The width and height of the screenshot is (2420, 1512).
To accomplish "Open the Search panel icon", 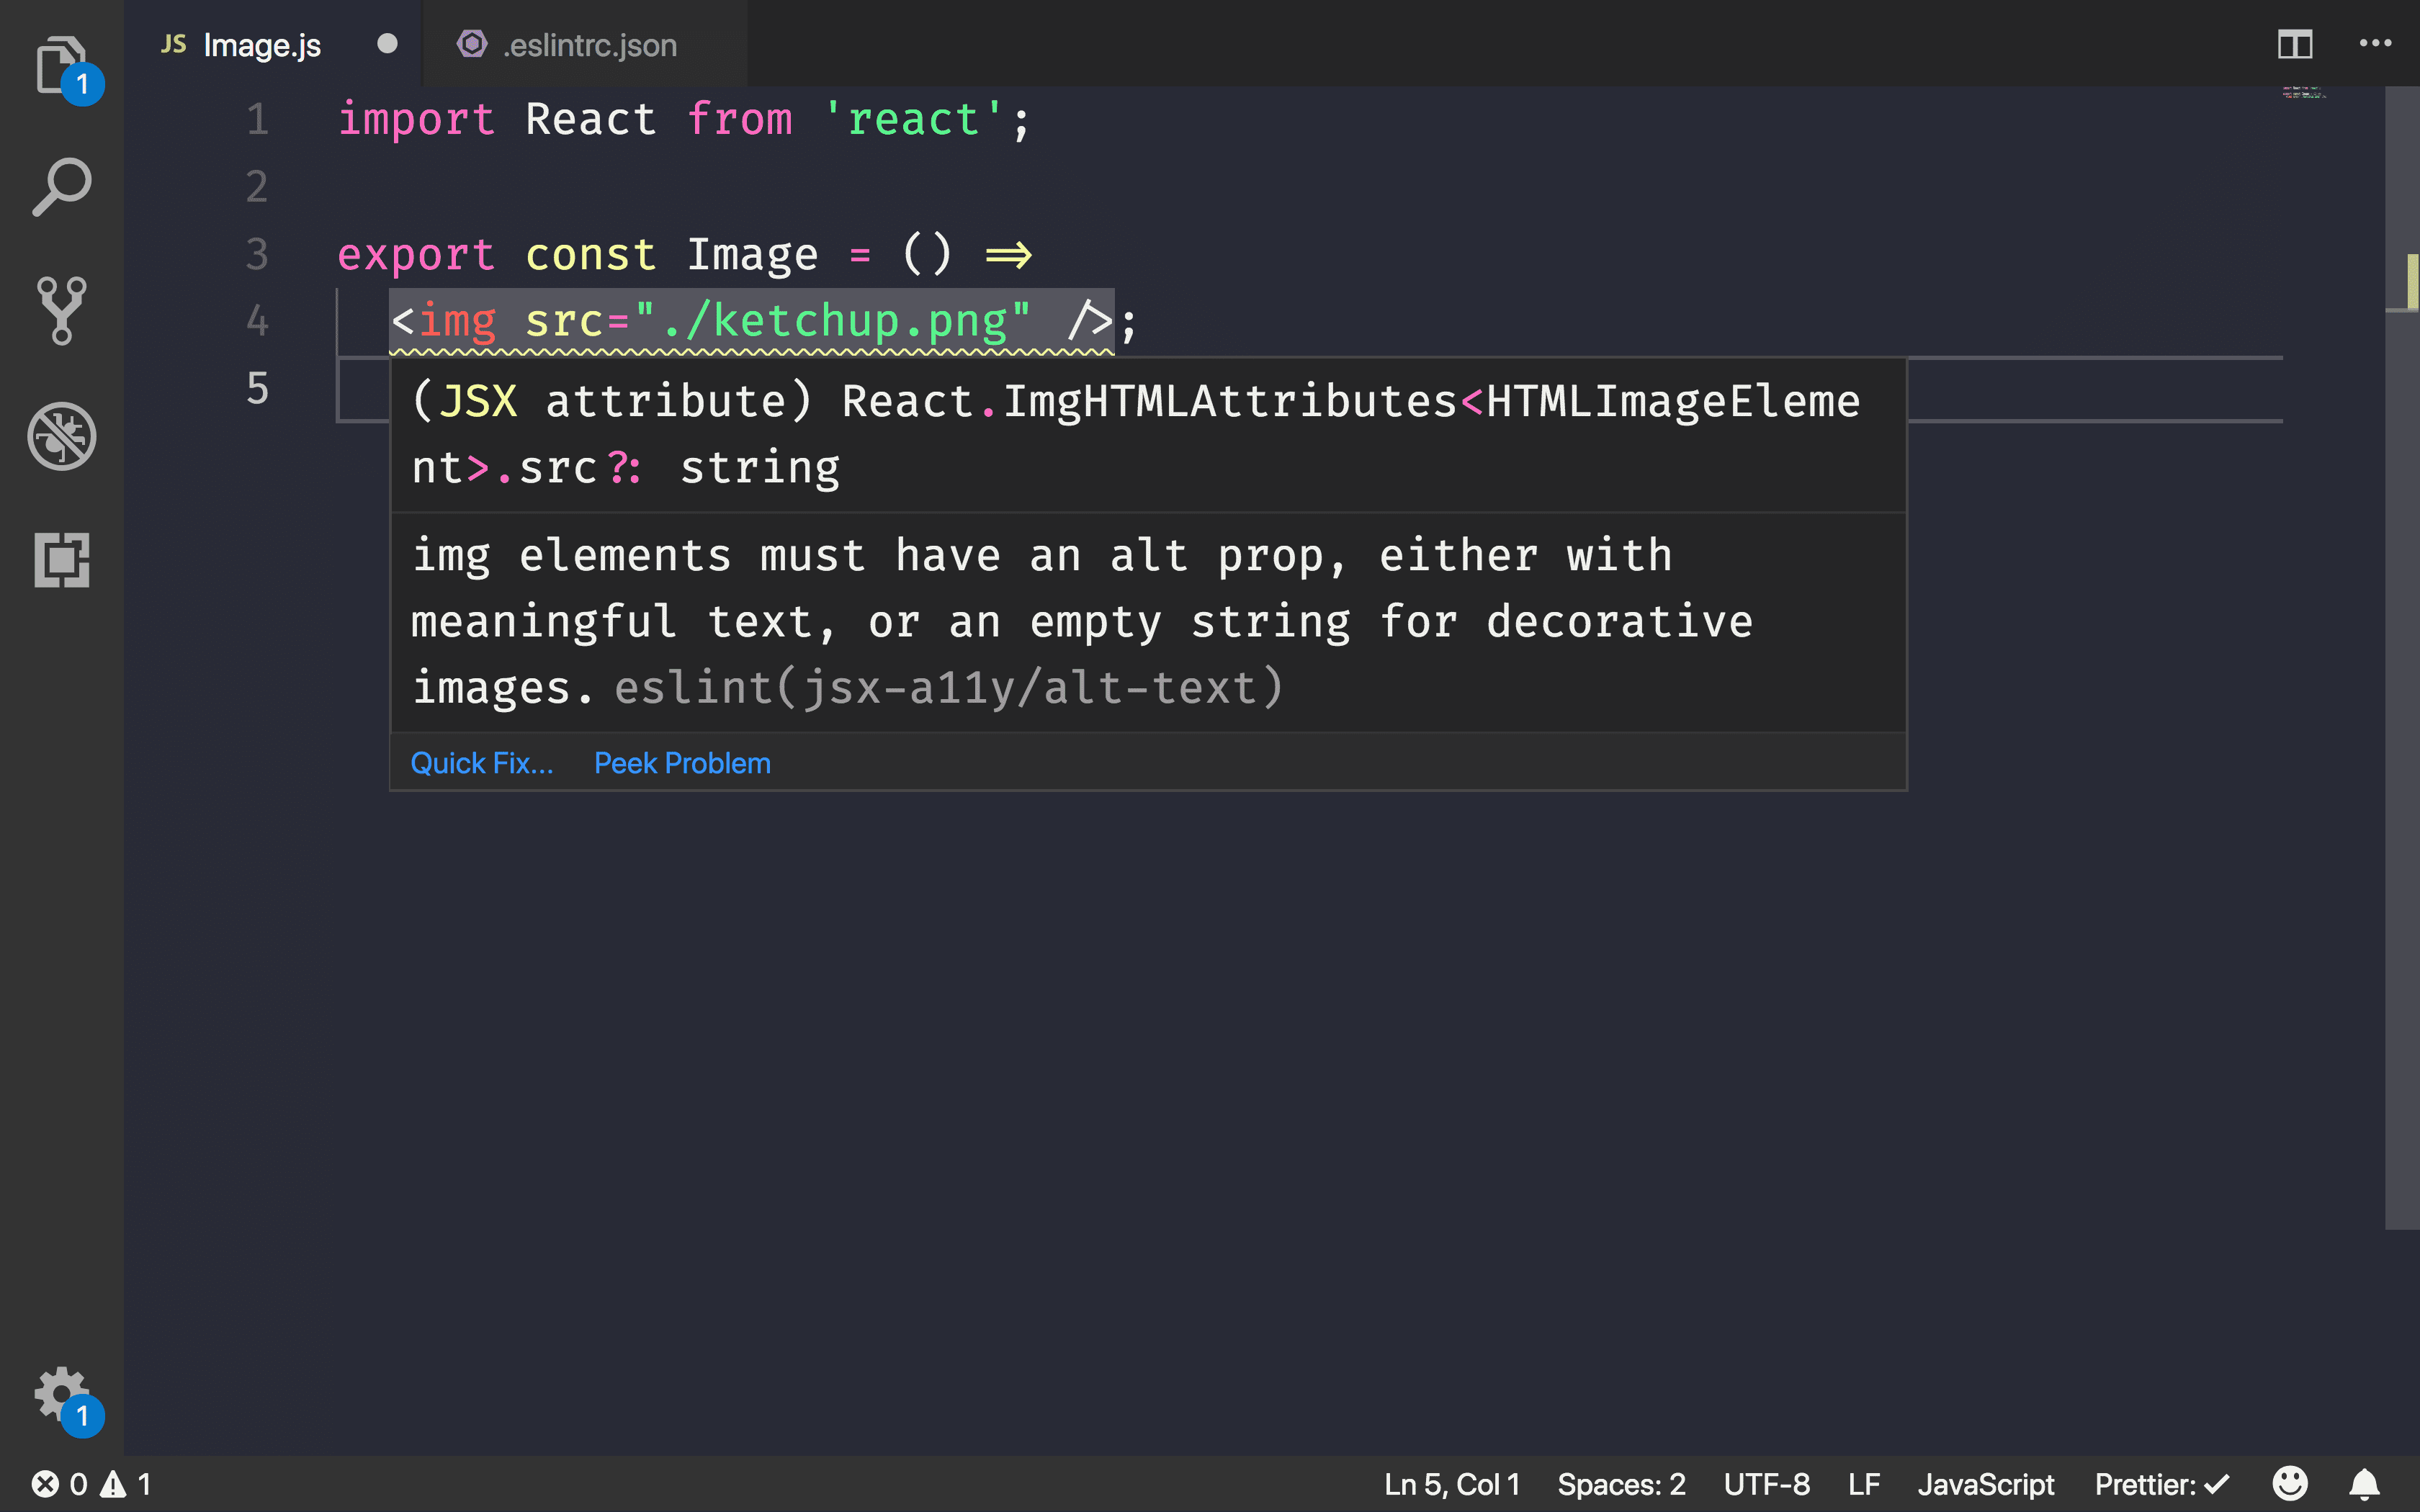I will click(x=61, y=186).
